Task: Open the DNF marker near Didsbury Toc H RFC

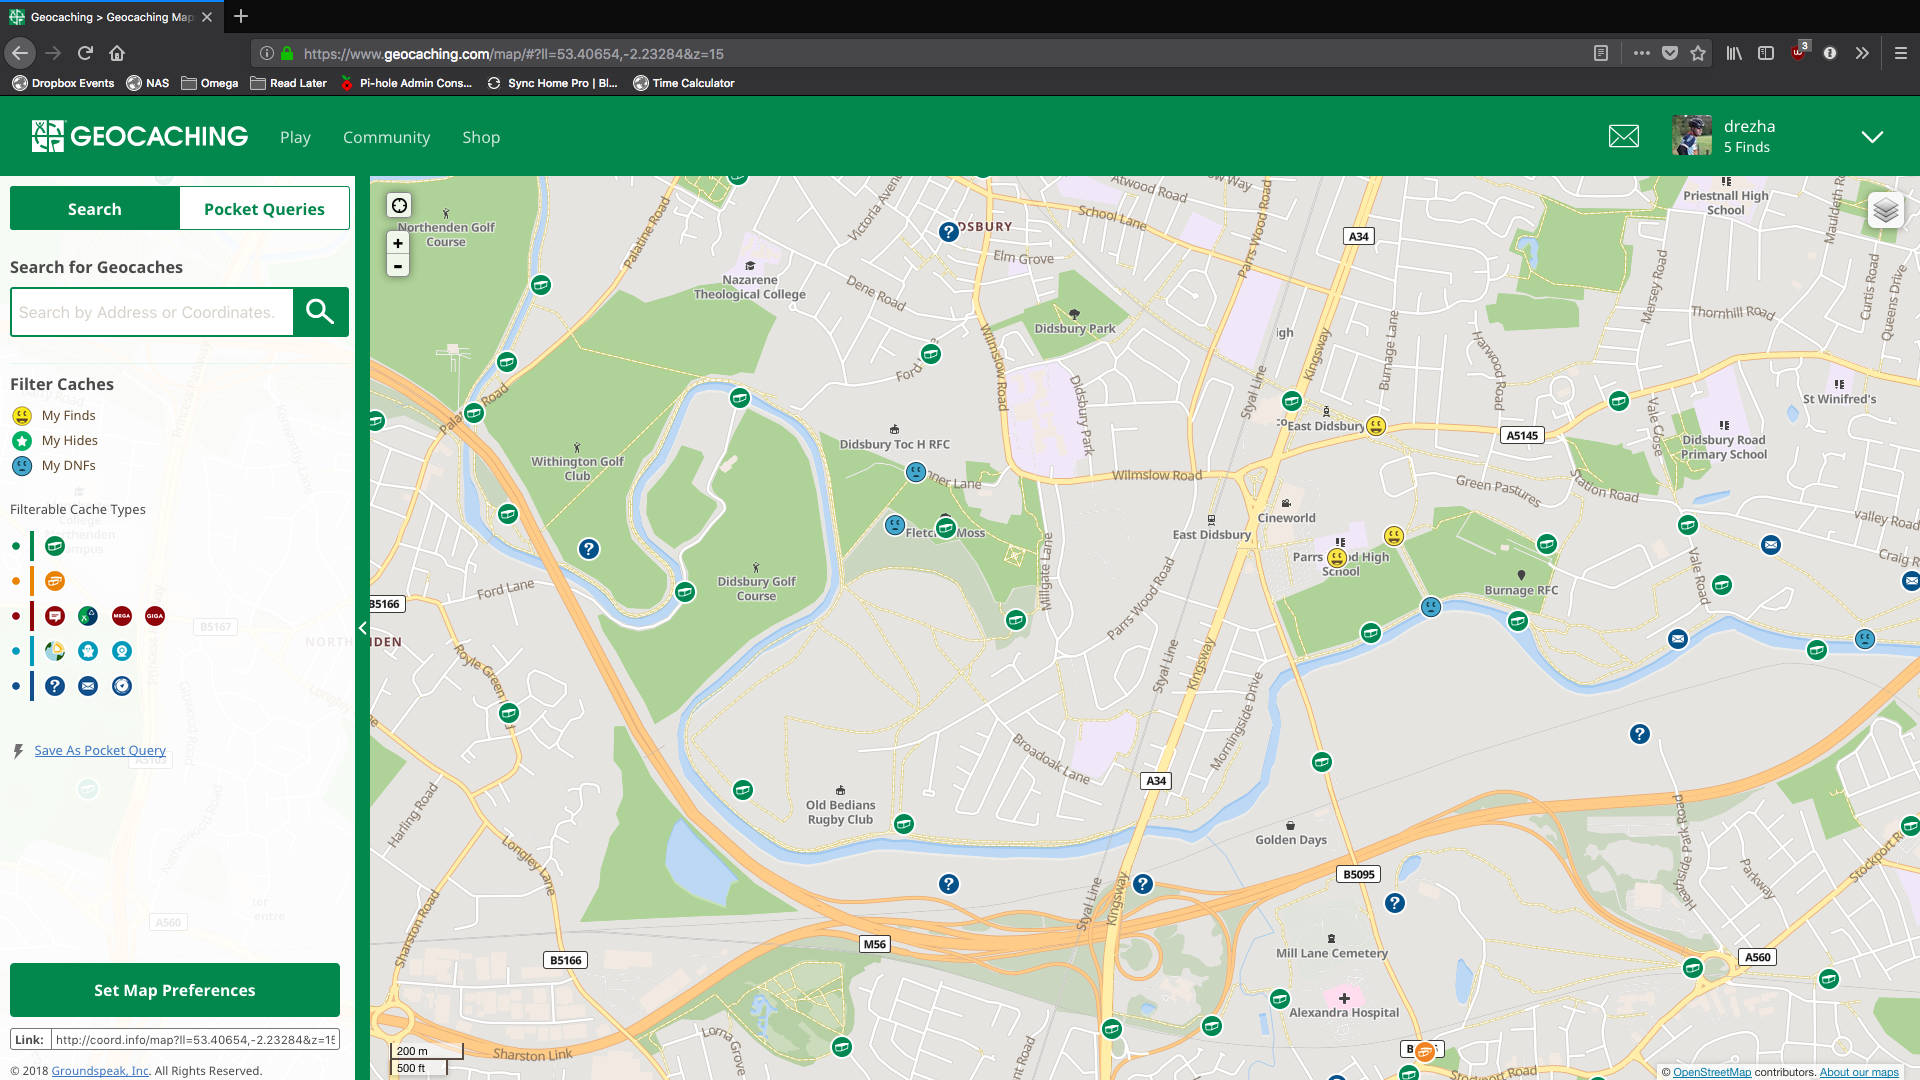Action: [916, 472]
